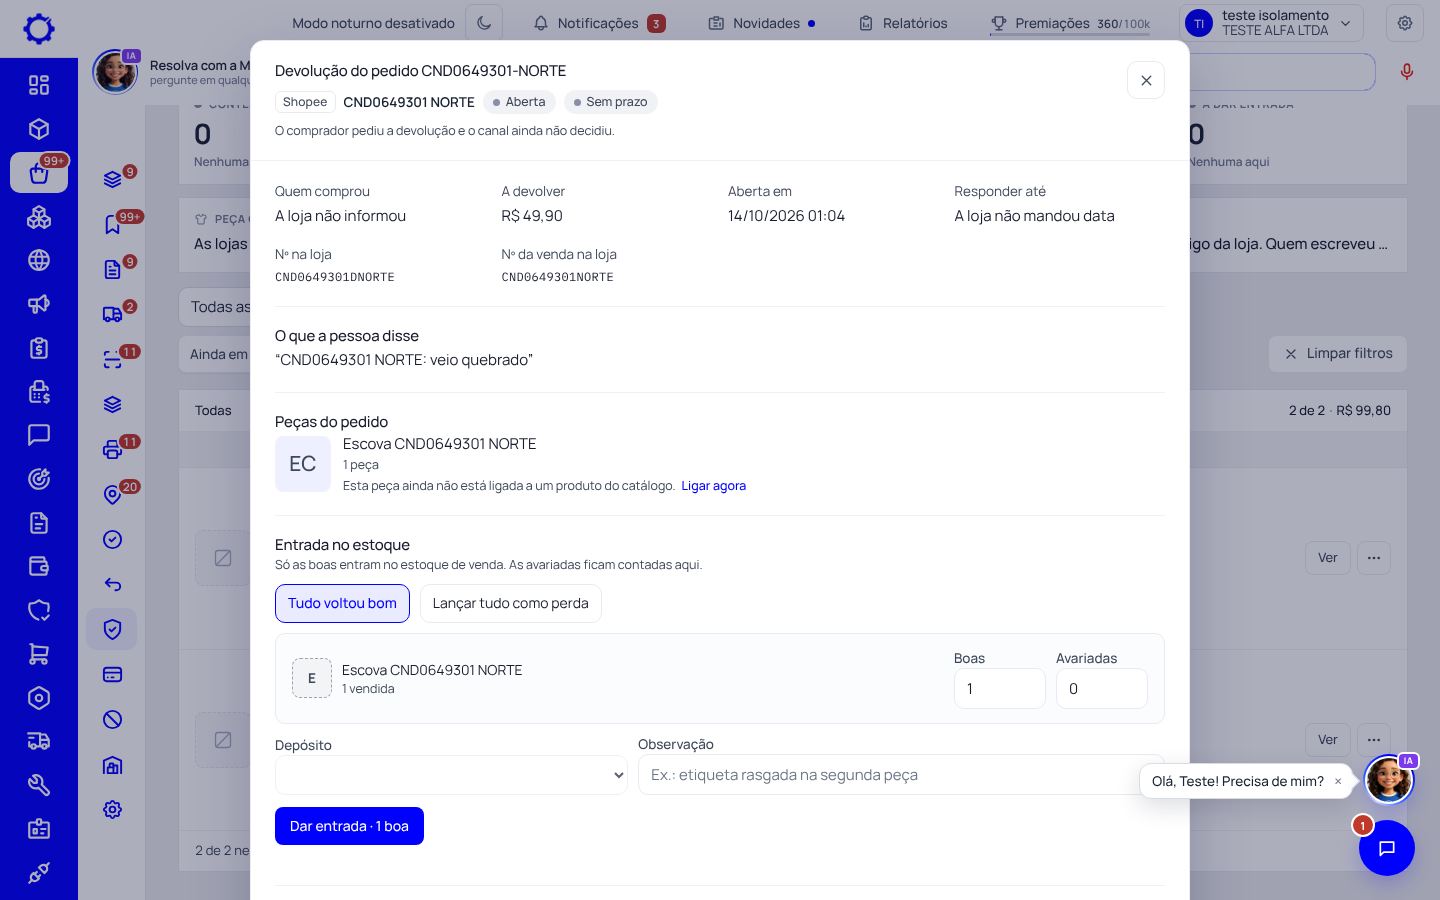Open the Depósito dropdown
1440x900 pixels.
451,775
